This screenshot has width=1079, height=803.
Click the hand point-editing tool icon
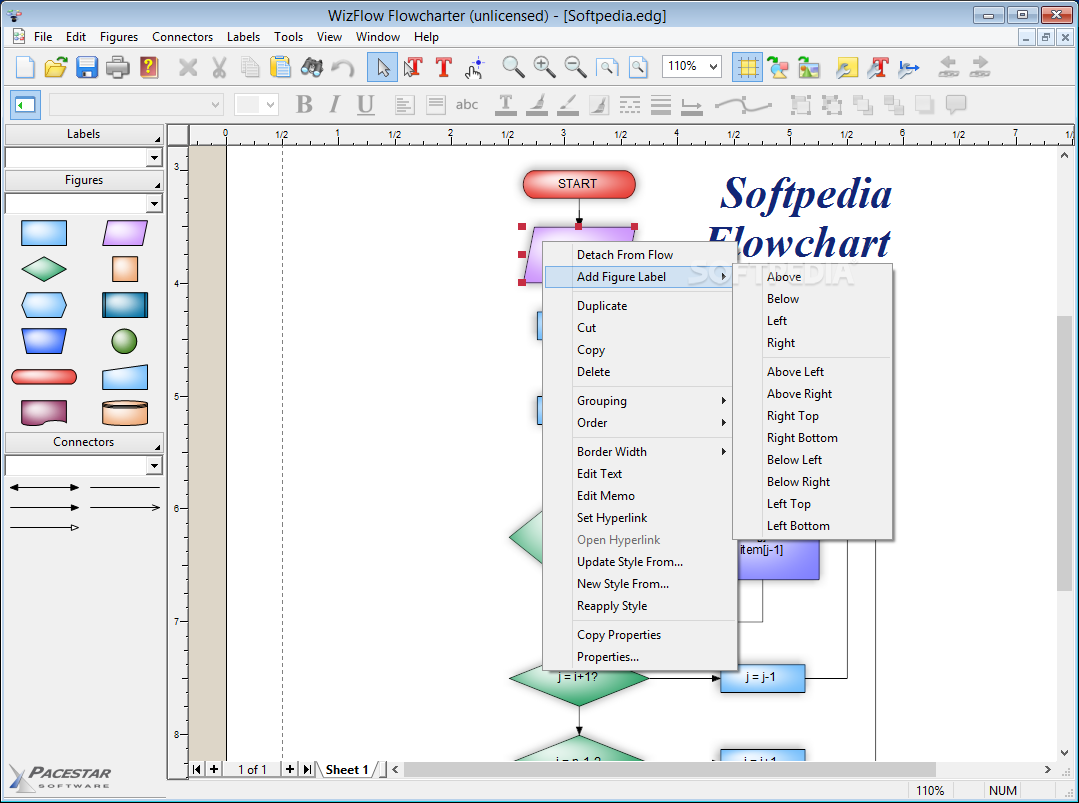tap(475, 67)
